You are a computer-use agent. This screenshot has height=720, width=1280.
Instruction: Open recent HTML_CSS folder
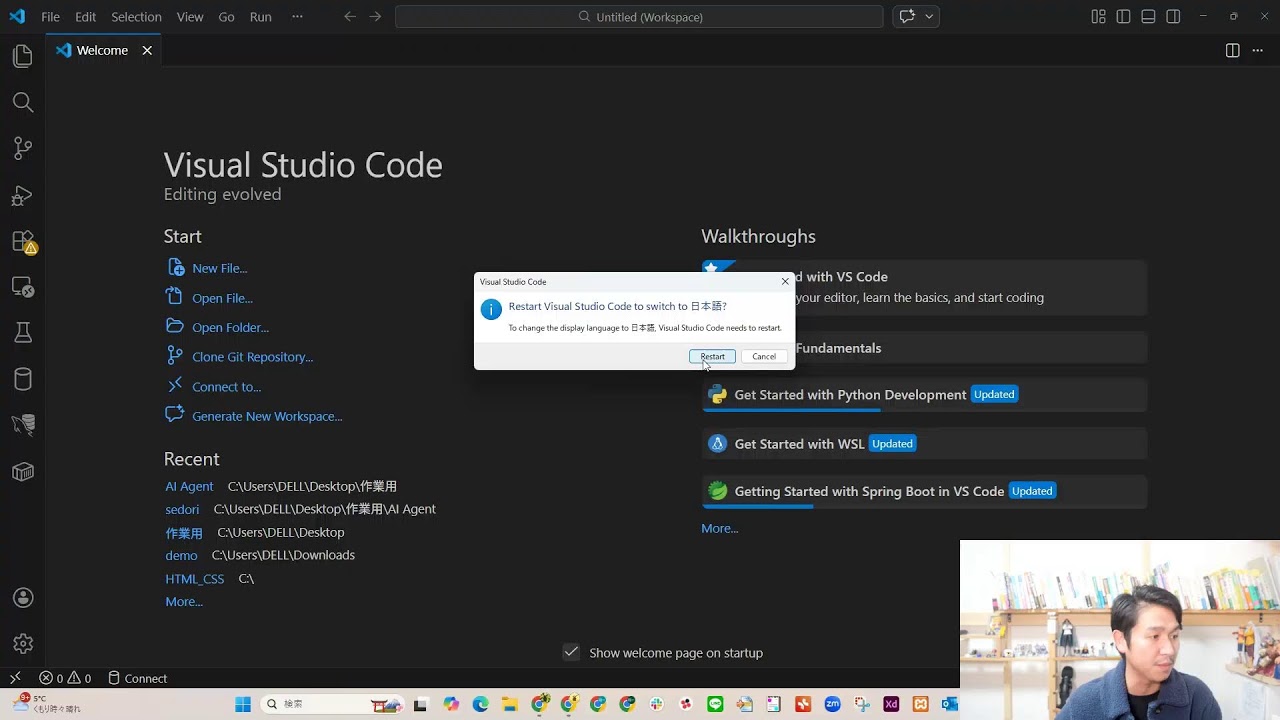click(x=194, y=579)
